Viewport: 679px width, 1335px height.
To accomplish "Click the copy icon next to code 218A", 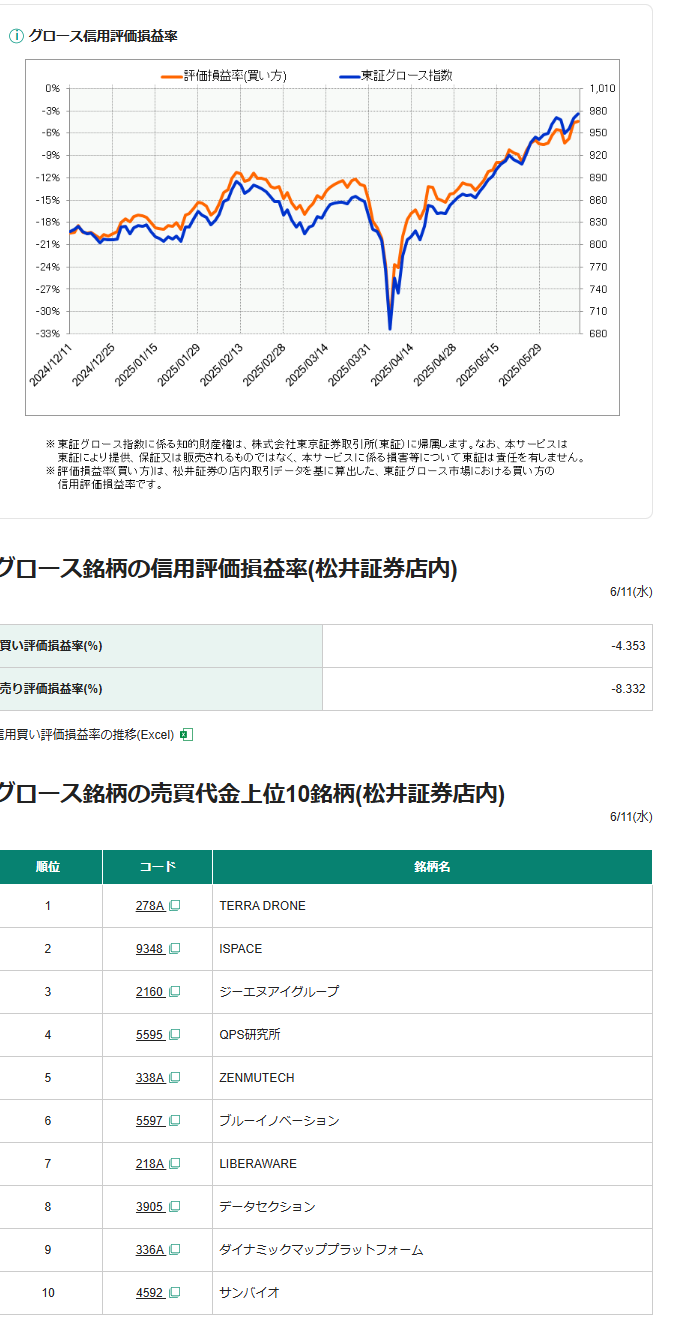I will tap(175, 1164).
